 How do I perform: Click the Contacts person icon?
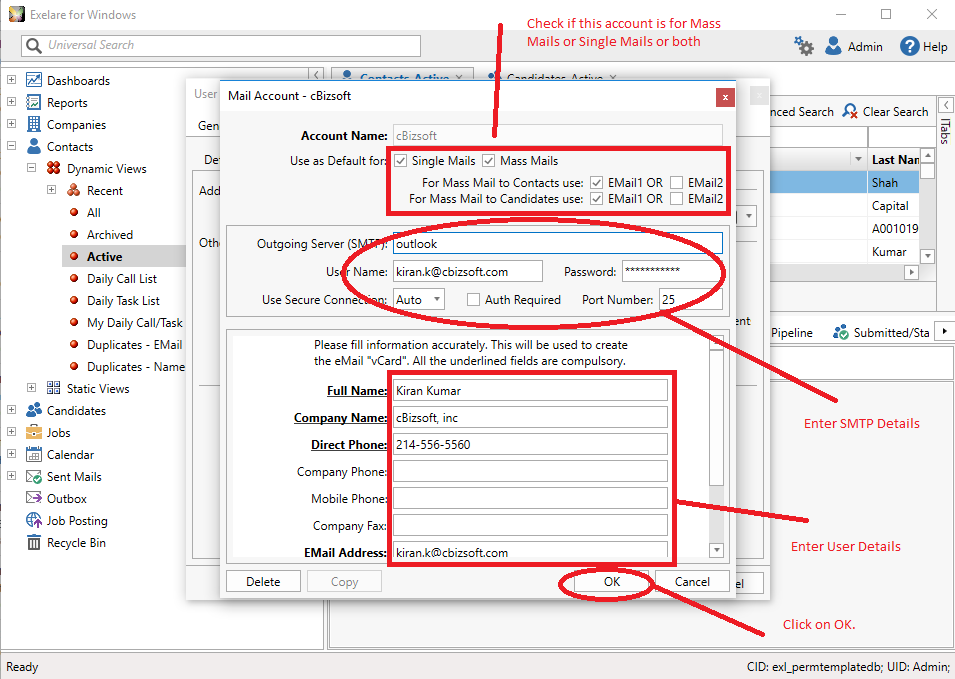tap(33, 146)
